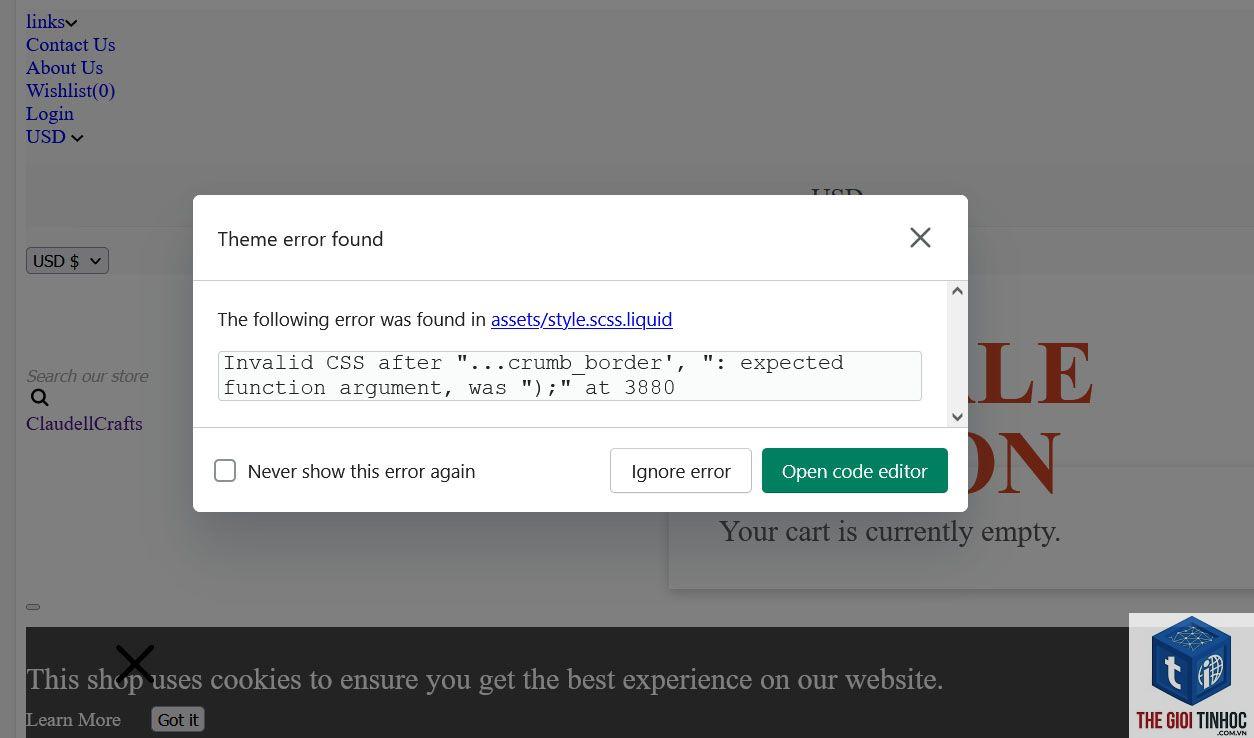Viewport: 1254px width, 738px height.
Task: Click the Search our store field
Action: point(87,376)
